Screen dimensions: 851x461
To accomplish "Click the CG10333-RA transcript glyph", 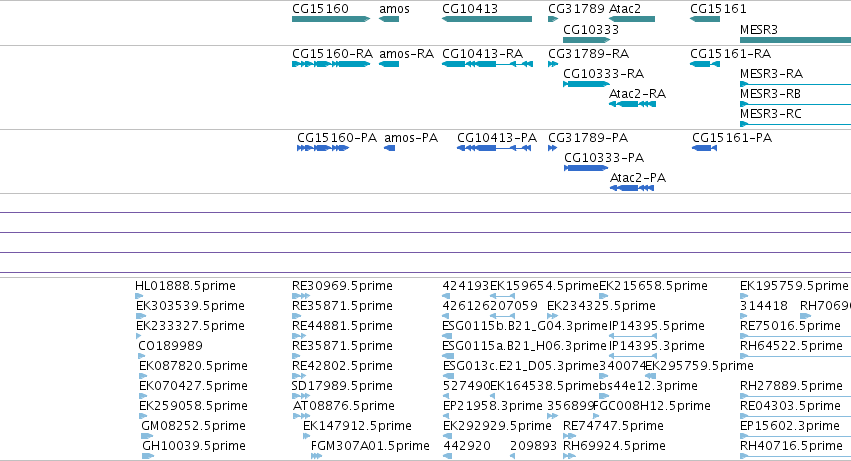I will (x=587, y=84).
